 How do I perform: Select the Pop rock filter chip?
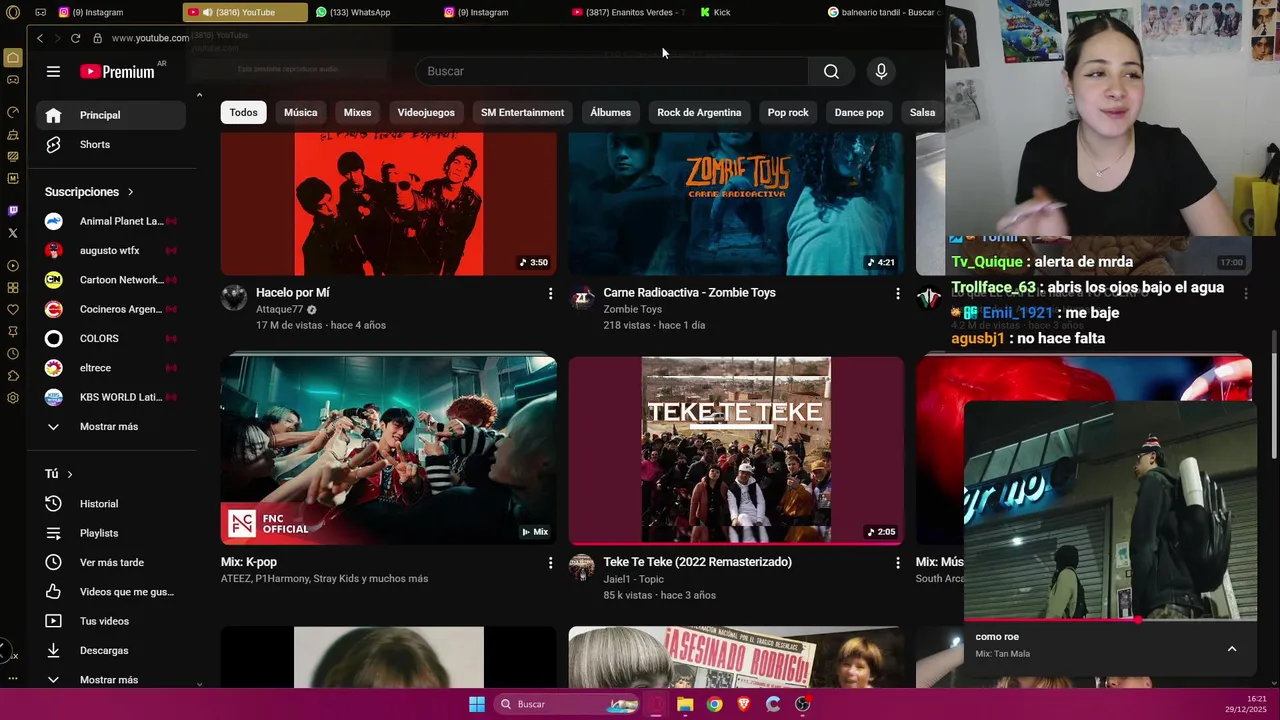click(788, 112)
